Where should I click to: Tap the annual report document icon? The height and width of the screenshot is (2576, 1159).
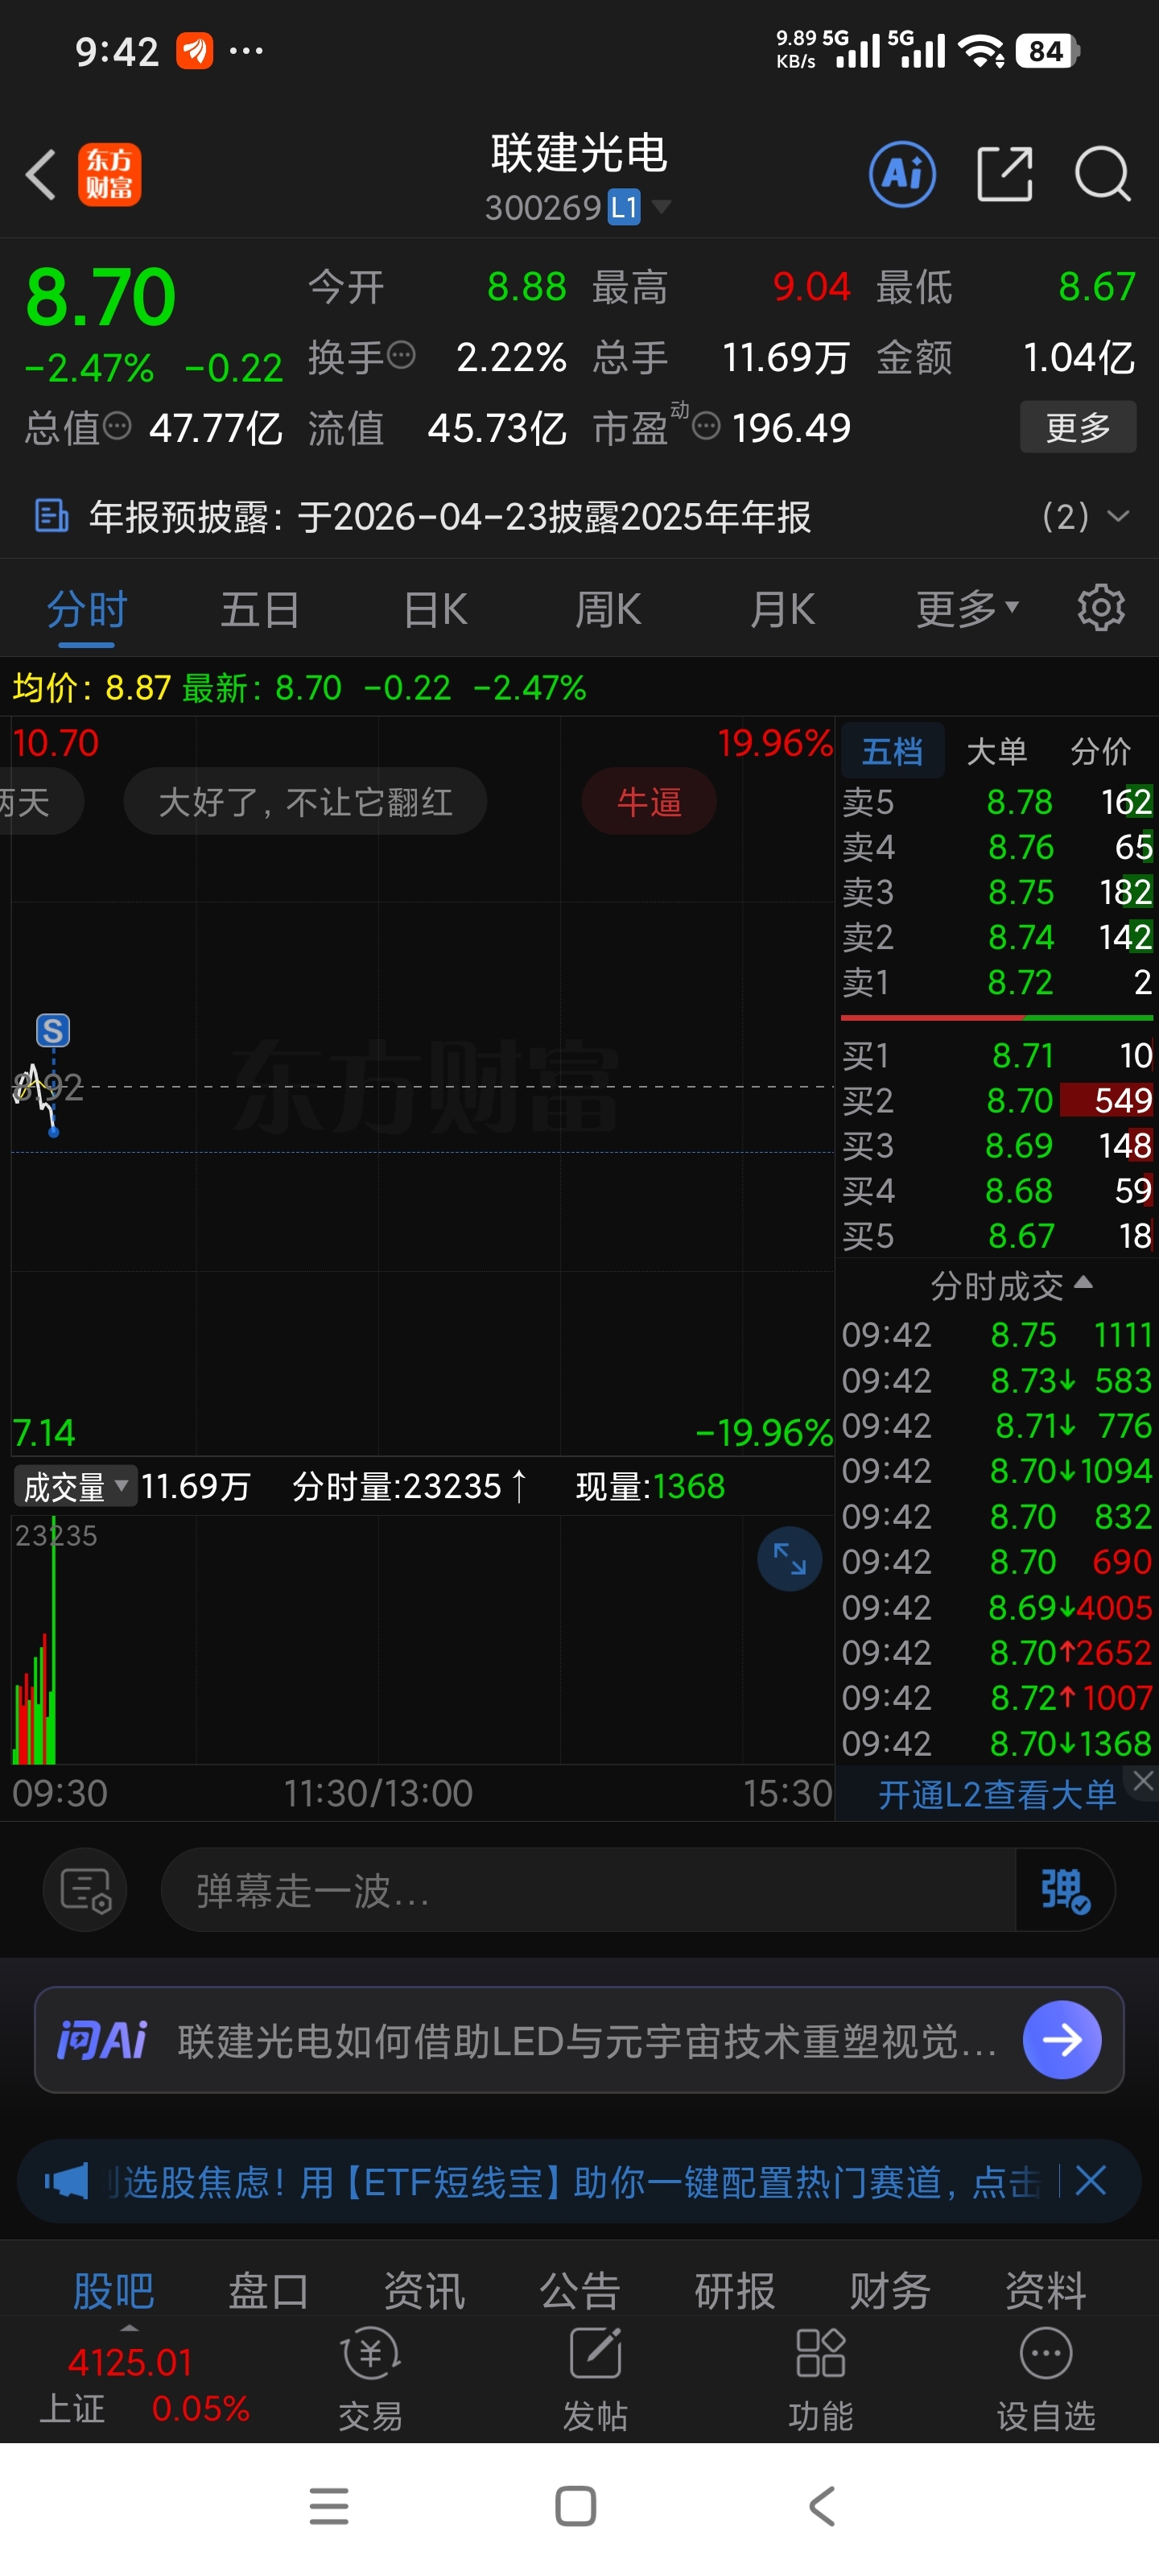pyautogui.click(x=51, y=516)
